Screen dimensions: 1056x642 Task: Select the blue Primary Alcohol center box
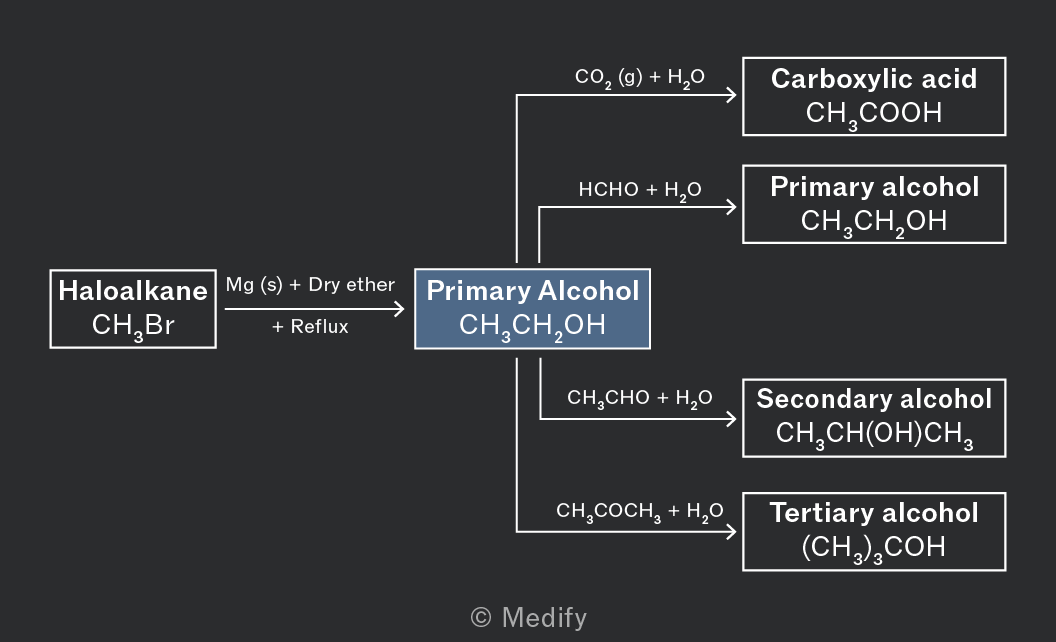click(533, 309)
